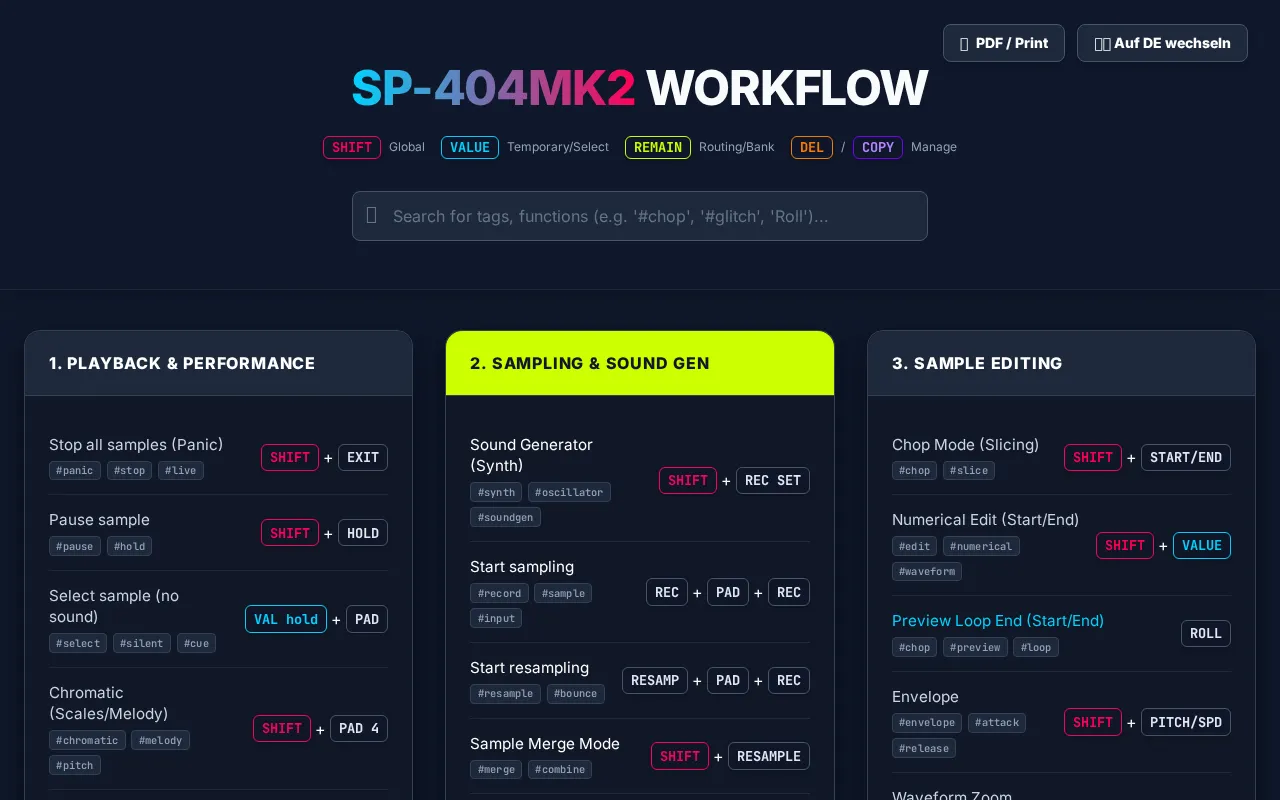Click the PITCH/SPD key badge

pyautogui.click(x=1186, y=722)
